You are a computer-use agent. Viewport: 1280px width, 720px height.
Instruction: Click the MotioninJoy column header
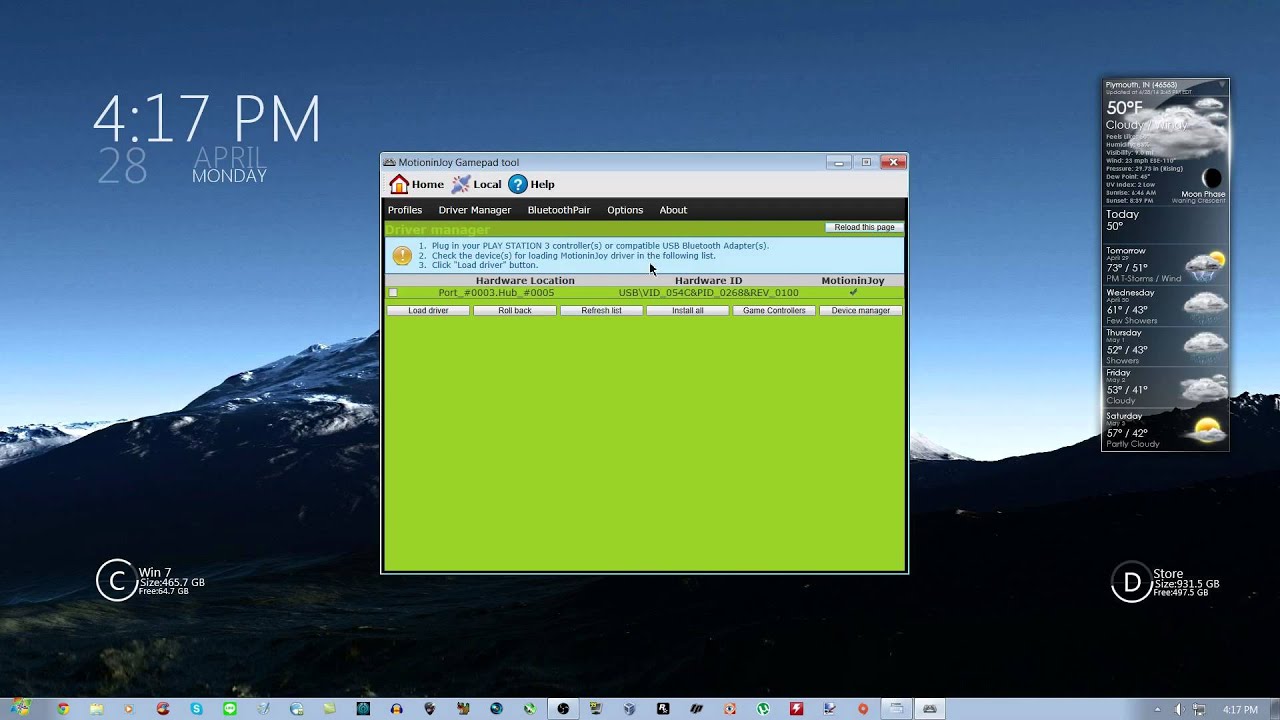coord(853,281)
